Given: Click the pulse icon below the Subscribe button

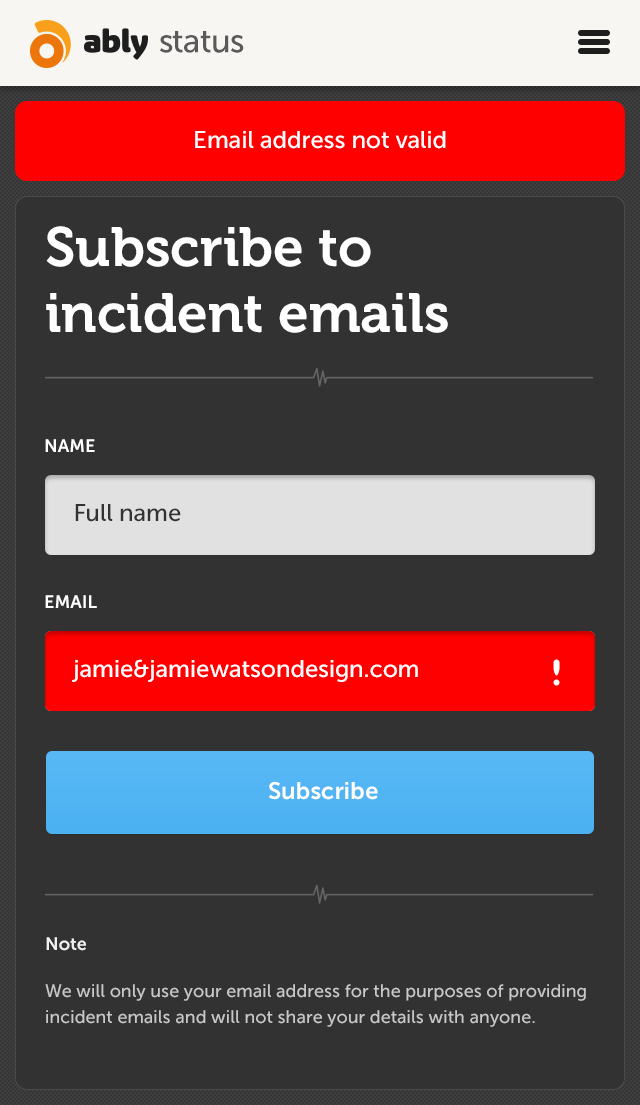Looking at the screenshot, I should pos(321,895).
